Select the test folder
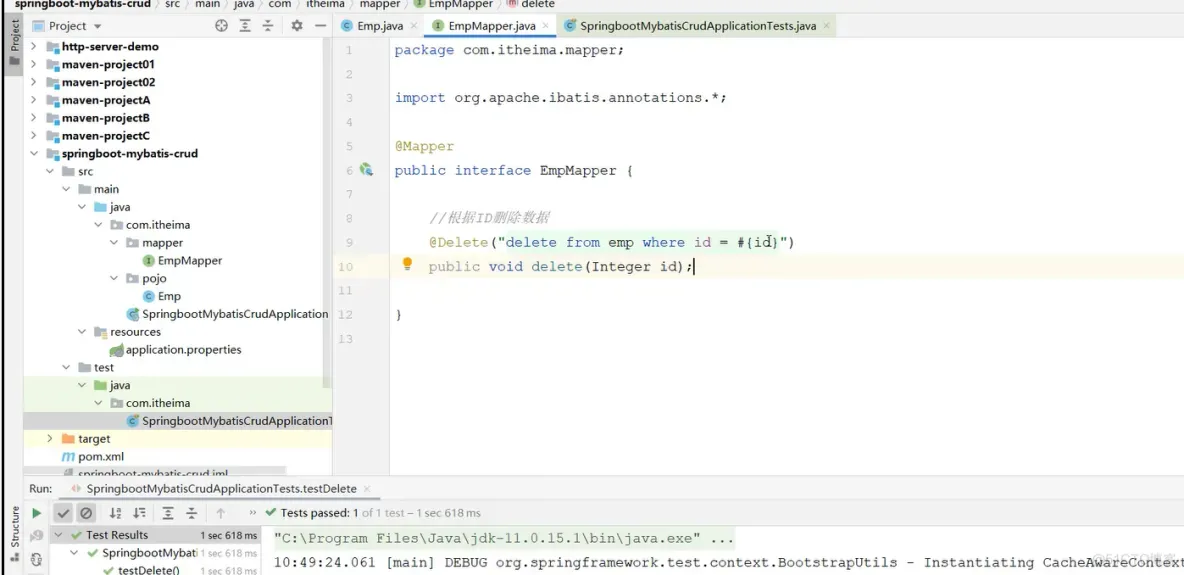Screen dimensions: 1184x575 pyautogui.click(x=96, y=367)
